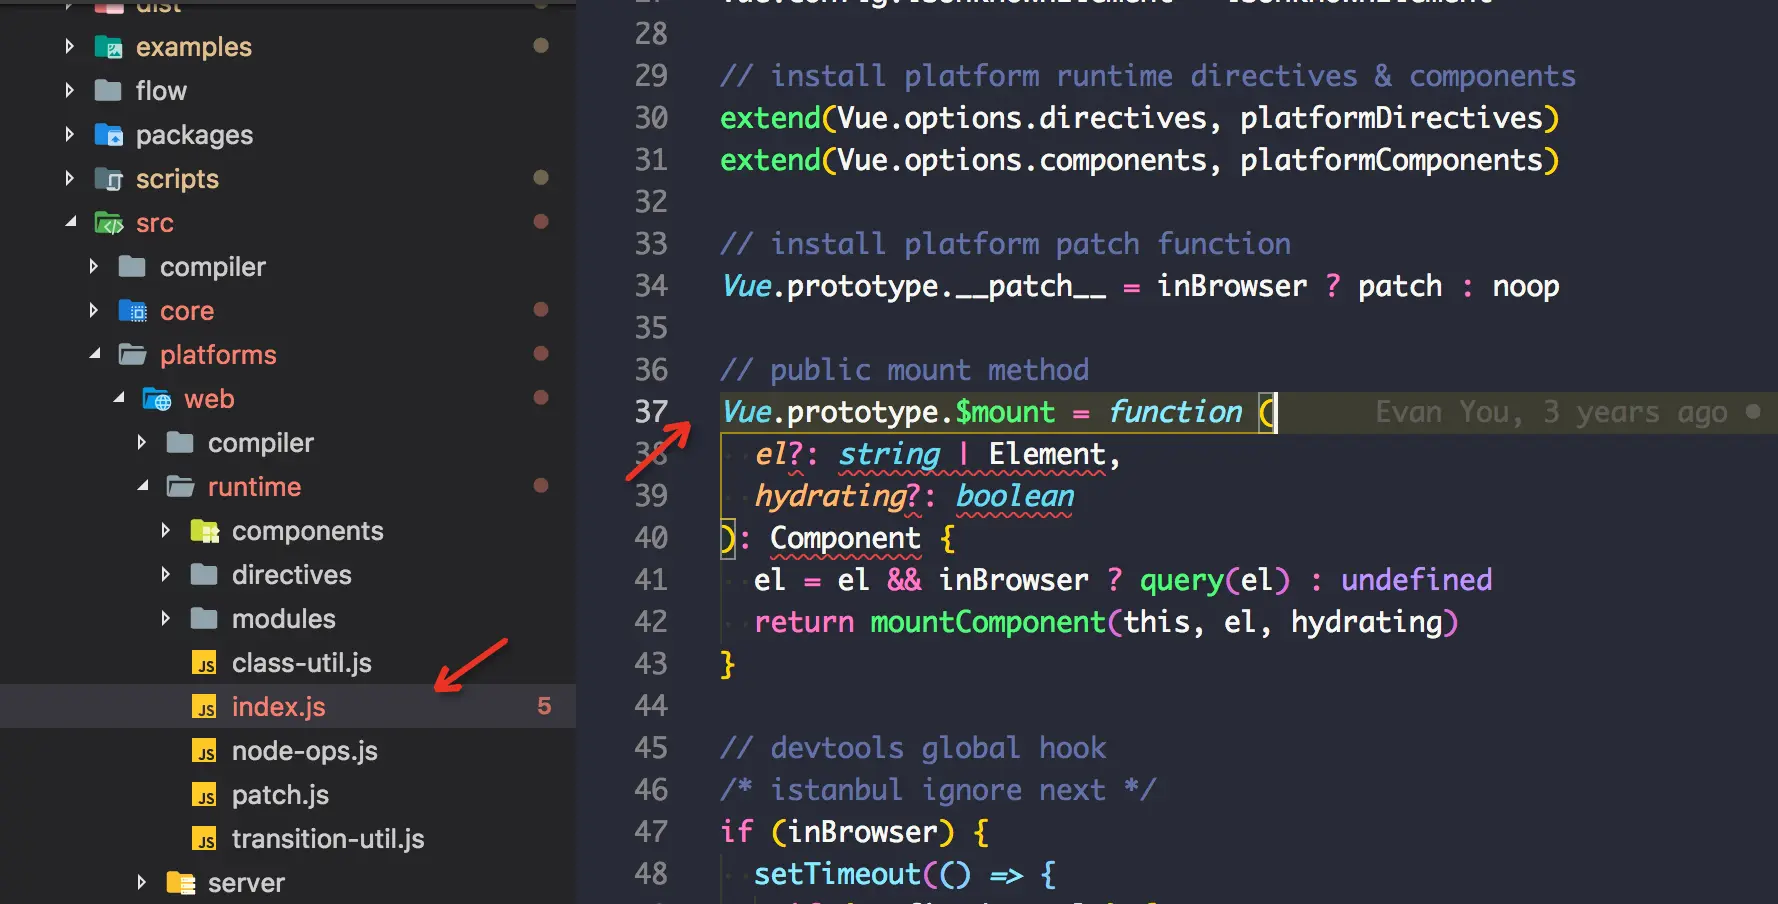Click line number 42 in the gutter
The height and width of the screenshot is (904, 1778).
(651, 622)
